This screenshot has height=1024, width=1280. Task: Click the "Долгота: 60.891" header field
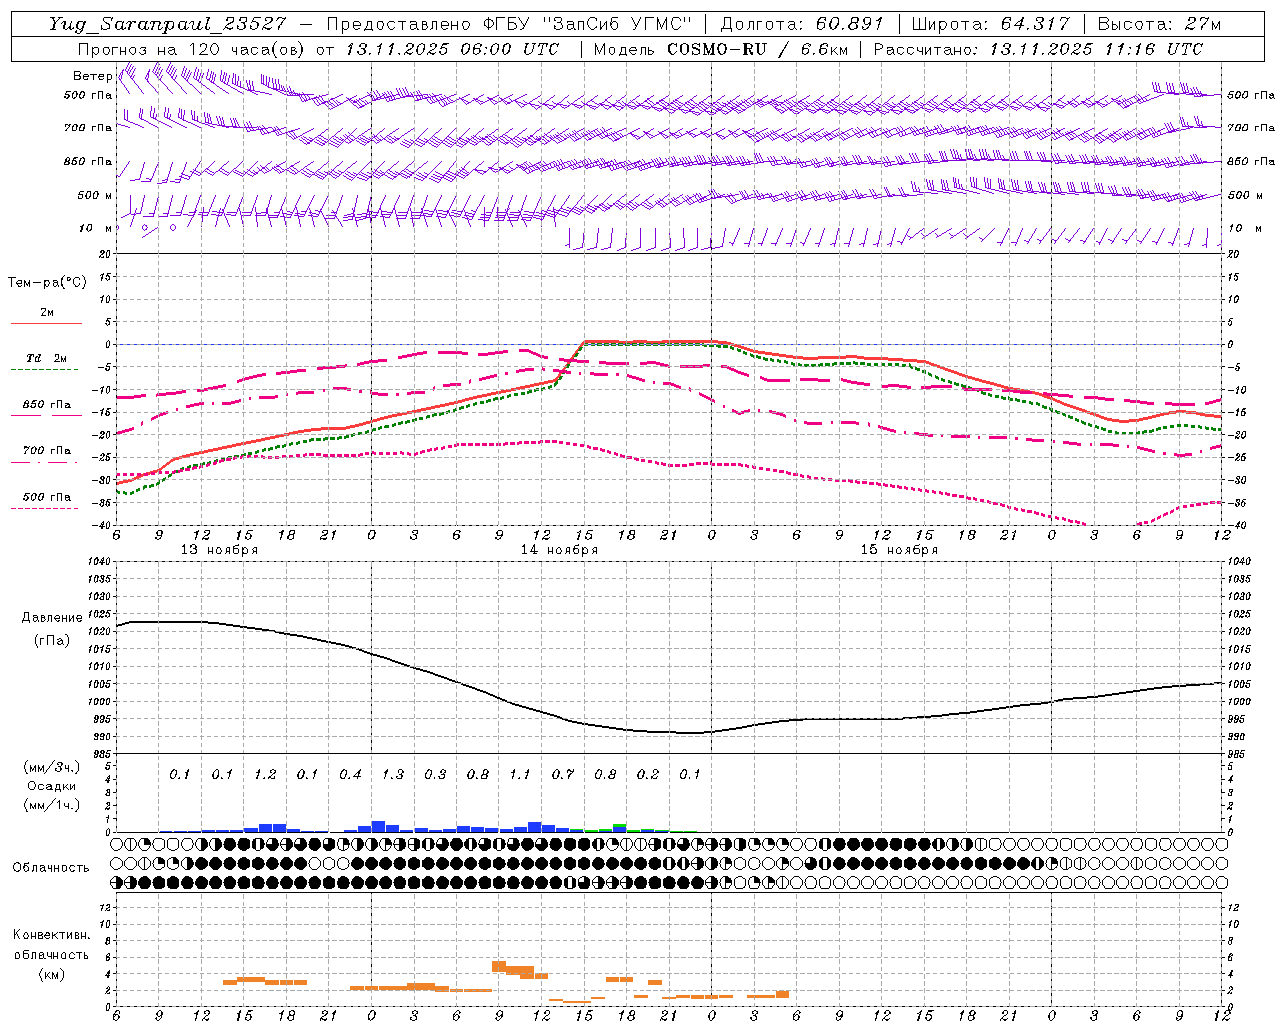tap(802, 24)
